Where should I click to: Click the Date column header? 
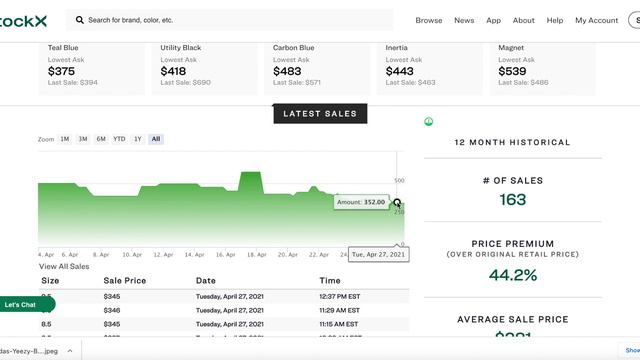point(206,281)
